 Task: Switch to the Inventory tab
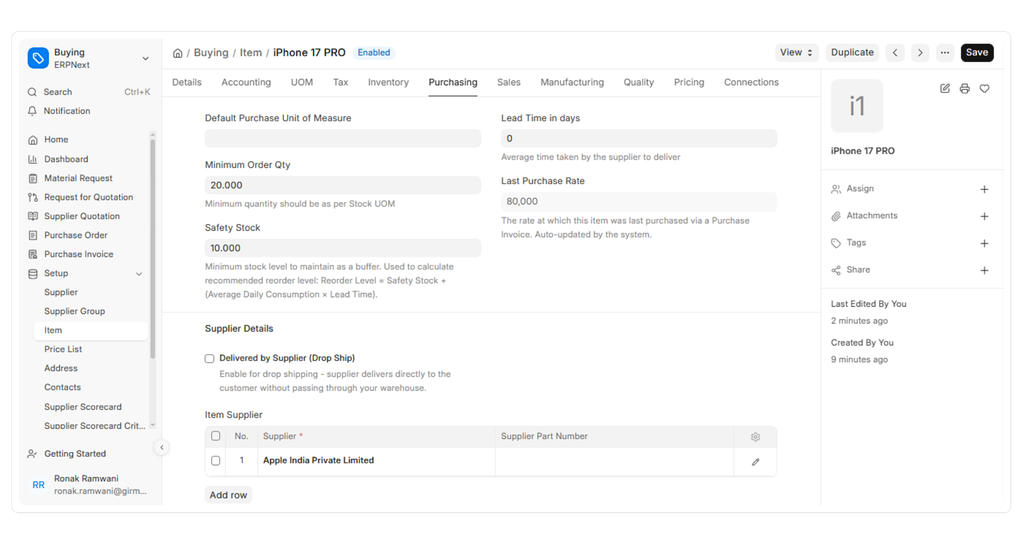pyautogui.click(x=388, y=82)
